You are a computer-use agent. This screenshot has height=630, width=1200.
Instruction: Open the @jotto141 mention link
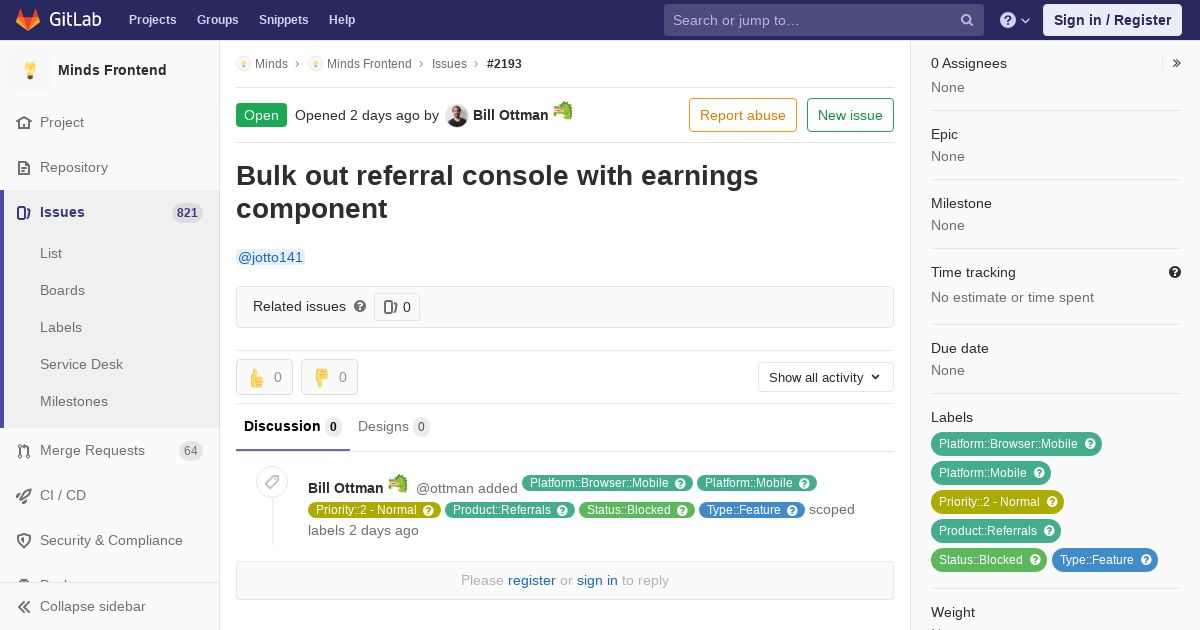tap(270, 257)
